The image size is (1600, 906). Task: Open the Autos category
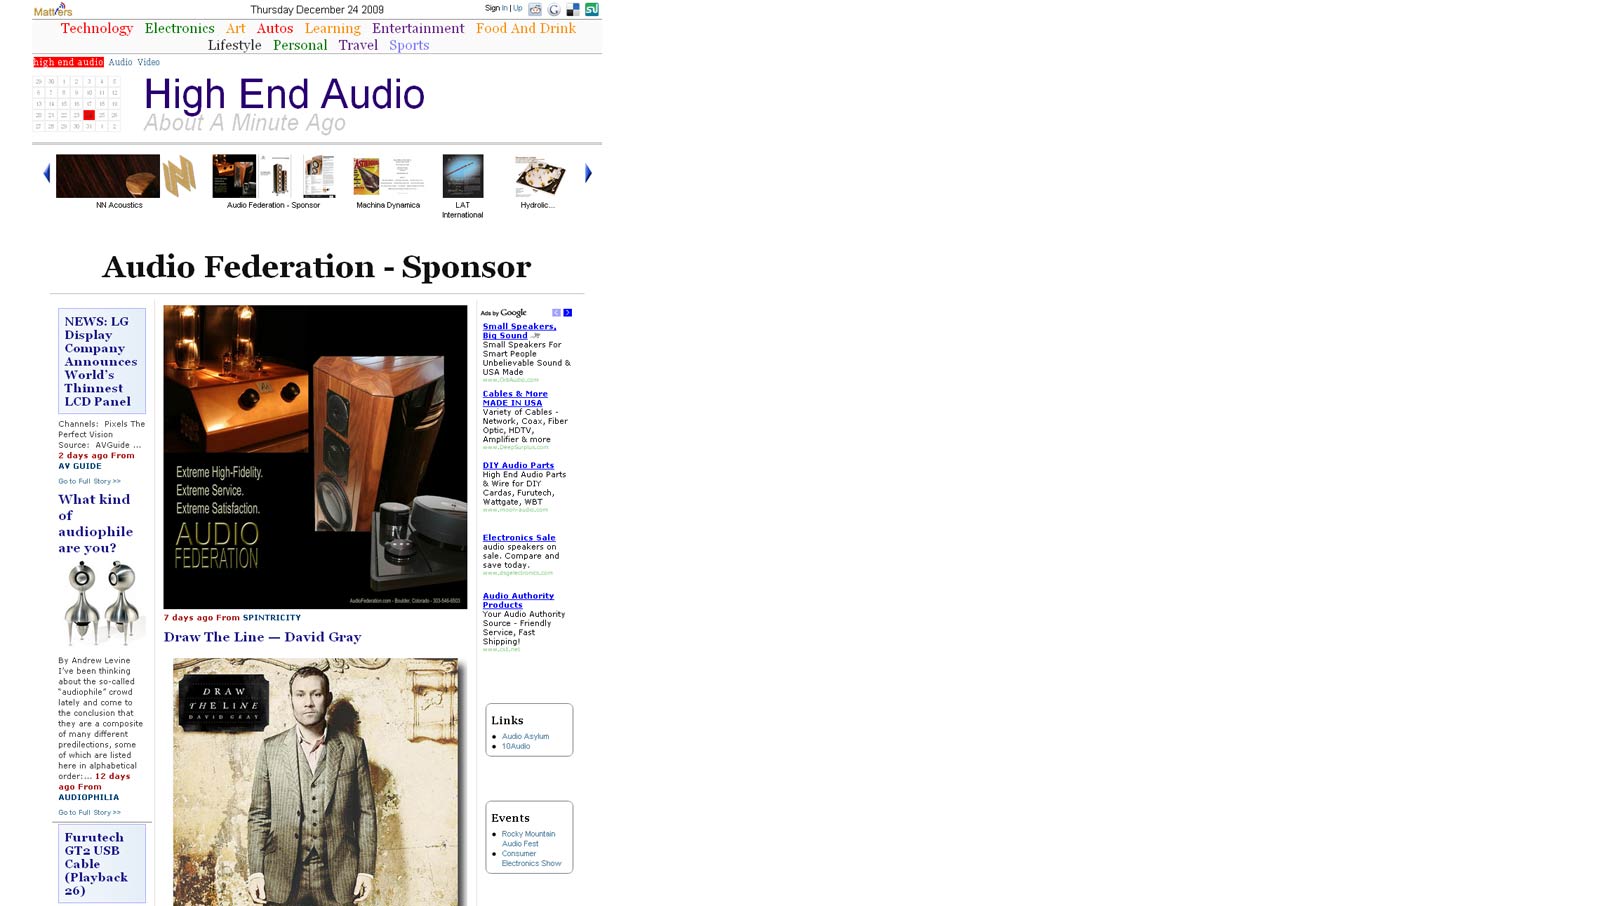pyautogui.click(x=275, y=28)
